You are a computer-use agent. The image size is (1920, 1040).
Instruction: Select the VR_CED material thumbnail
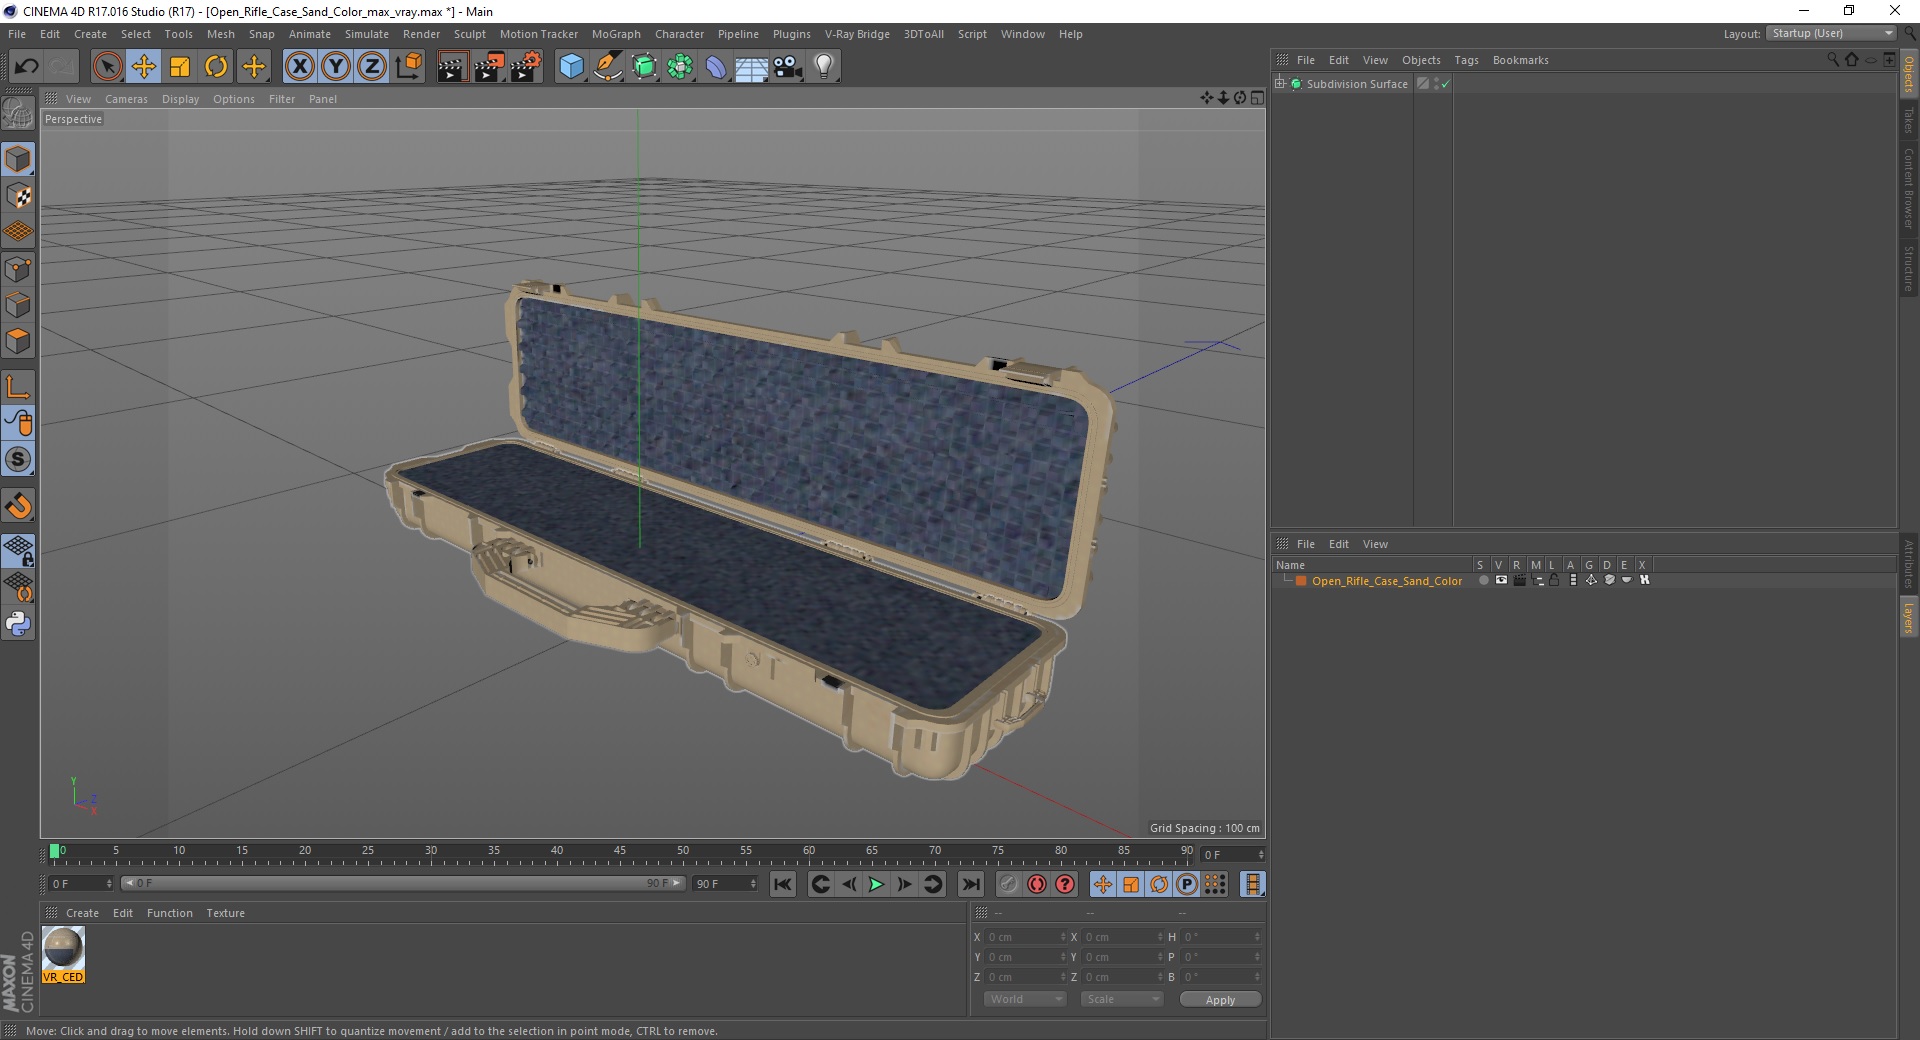[x=63, y=954]
